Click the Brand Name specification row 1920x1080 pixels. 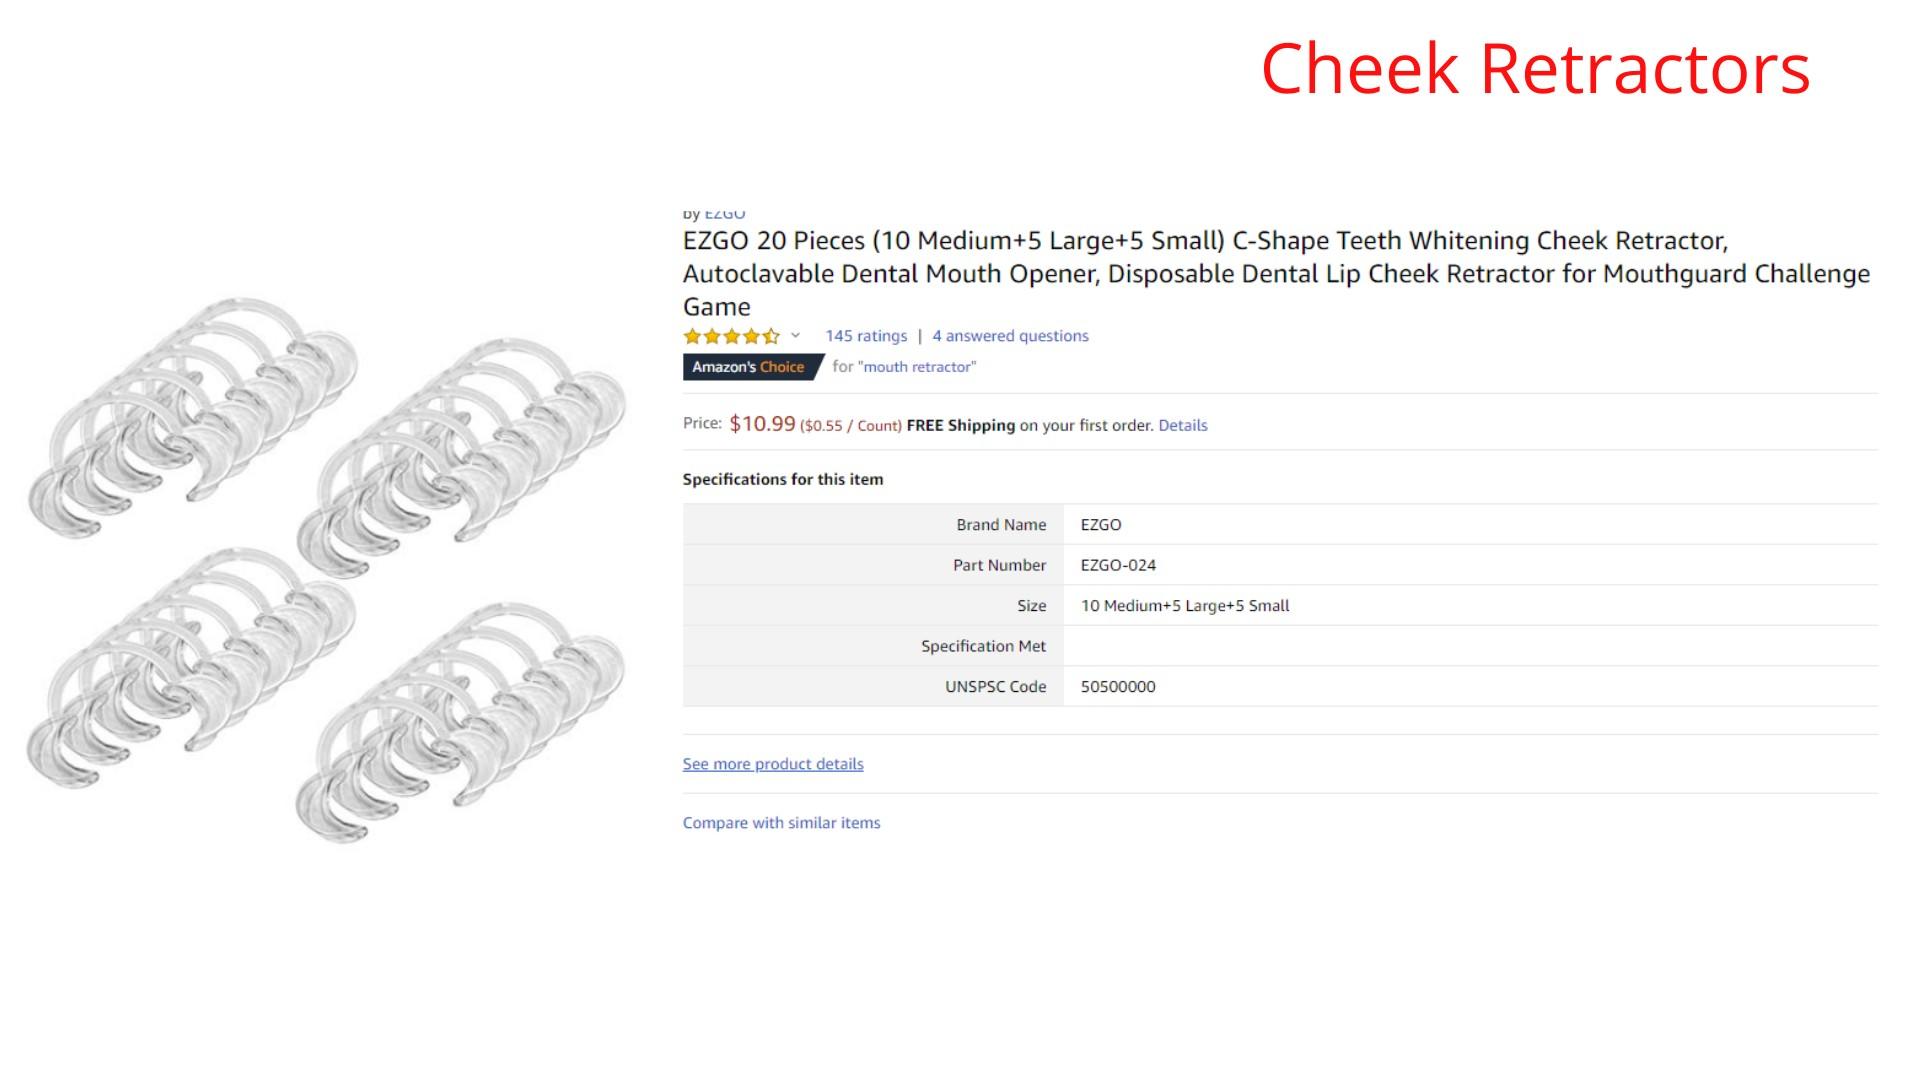coord(1280,524)
